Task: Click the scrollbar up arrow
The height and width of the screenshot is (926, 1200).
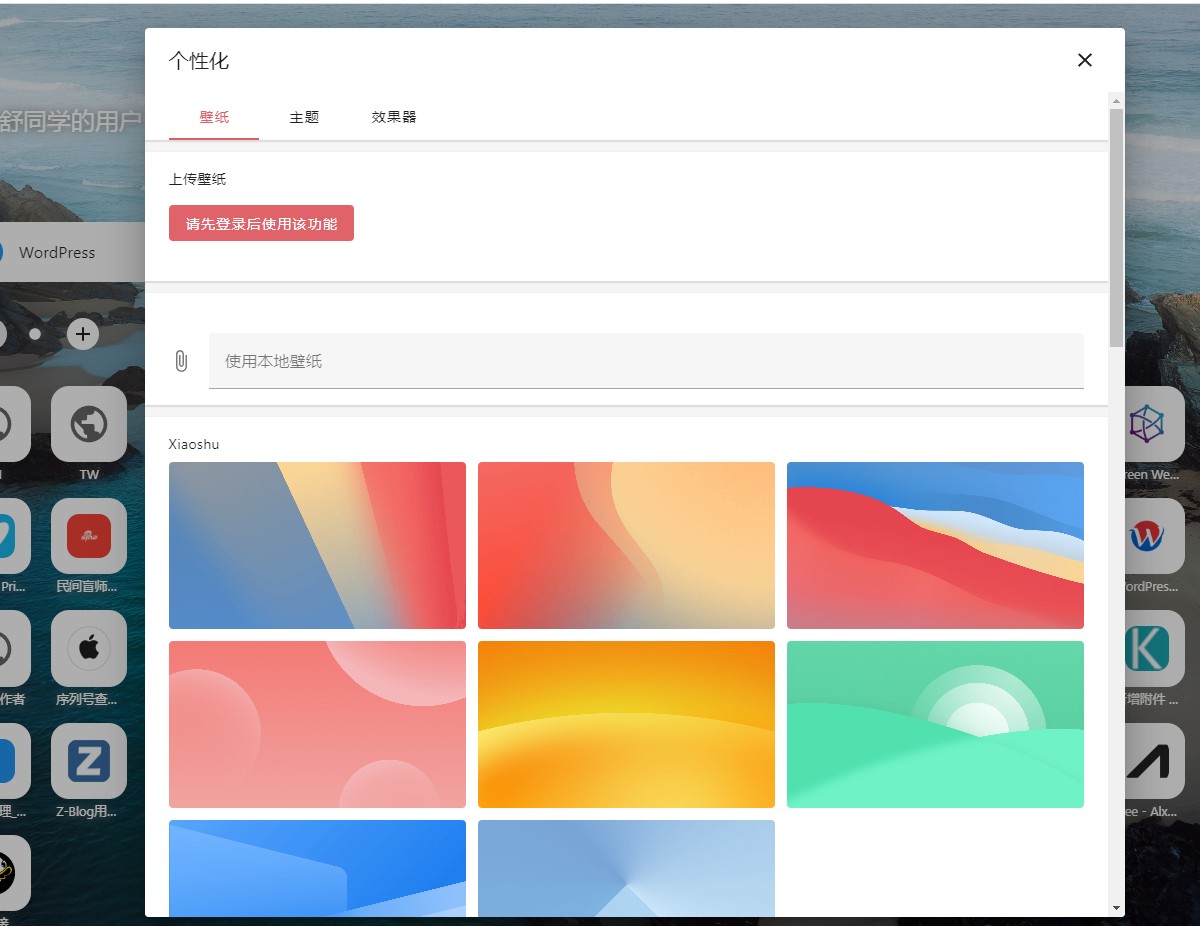Action: (1116, 100)
